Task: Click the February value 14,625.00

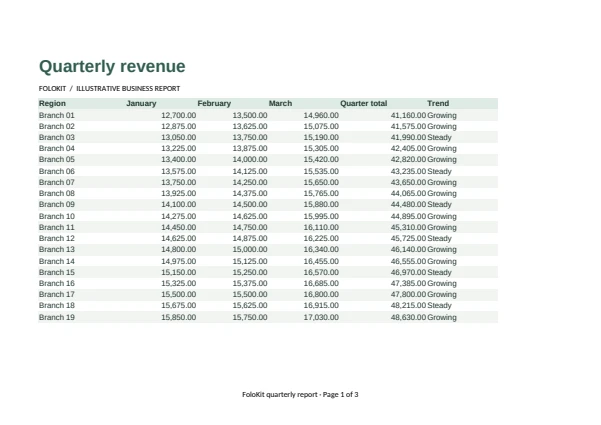Action: click(250, 217)
